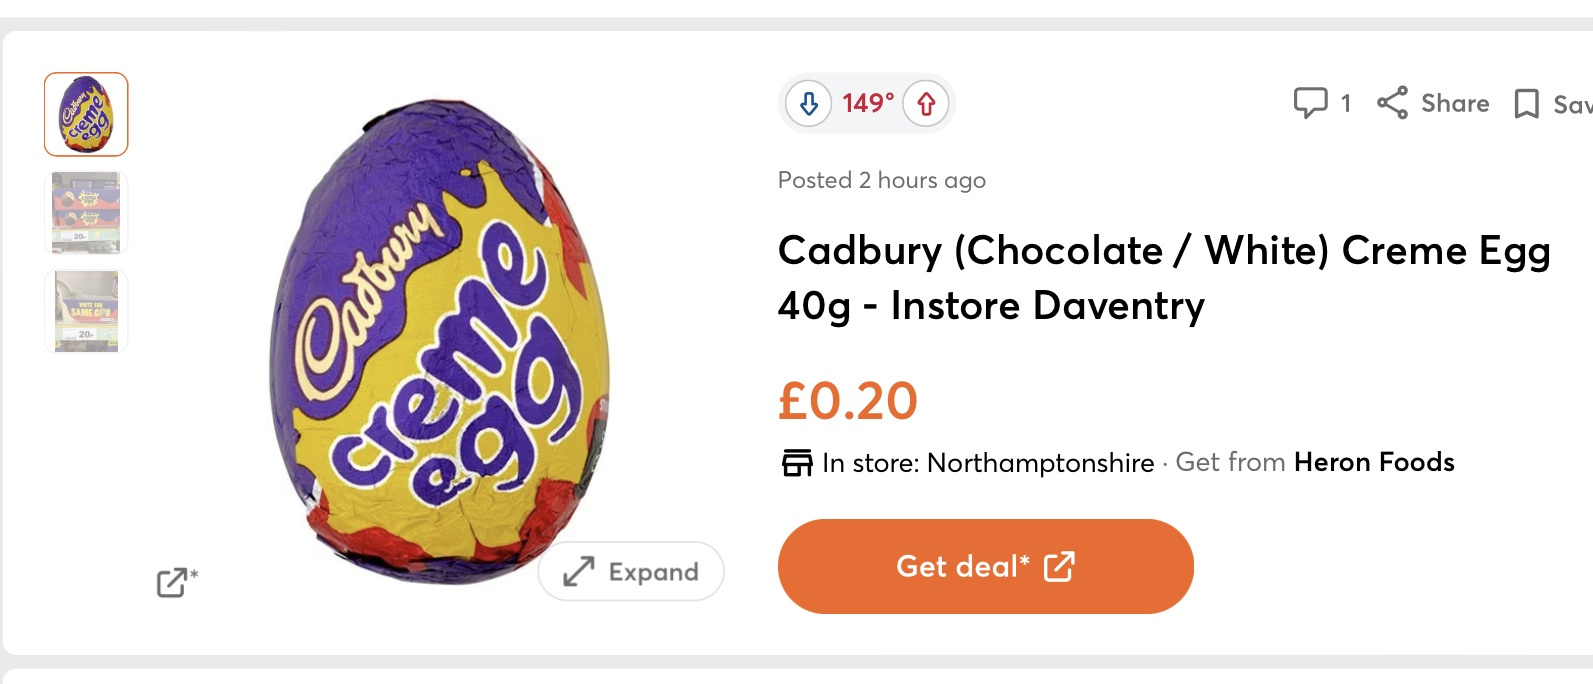Click the in-store shop icon
The height and width of the screenshot is (684, 1593).
coord(797,463)
